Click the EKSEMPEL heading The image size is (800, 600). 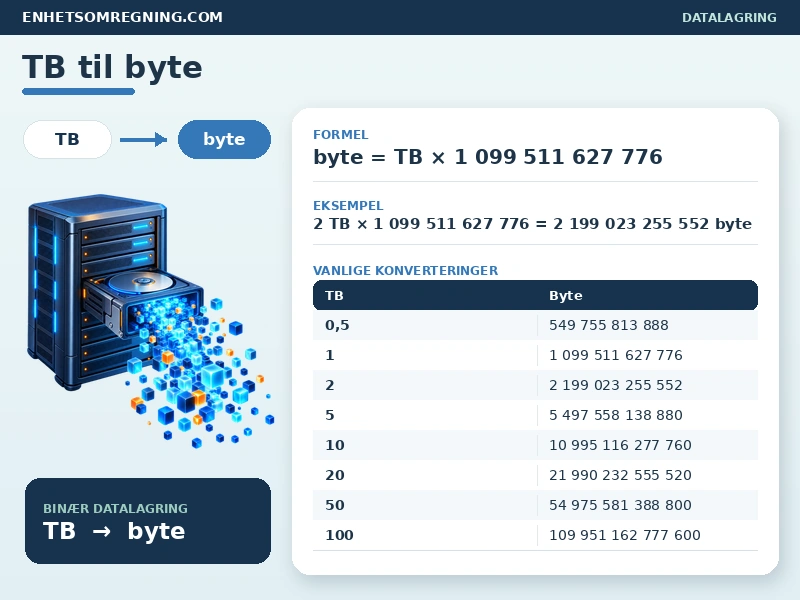click(x=348, y=206)
